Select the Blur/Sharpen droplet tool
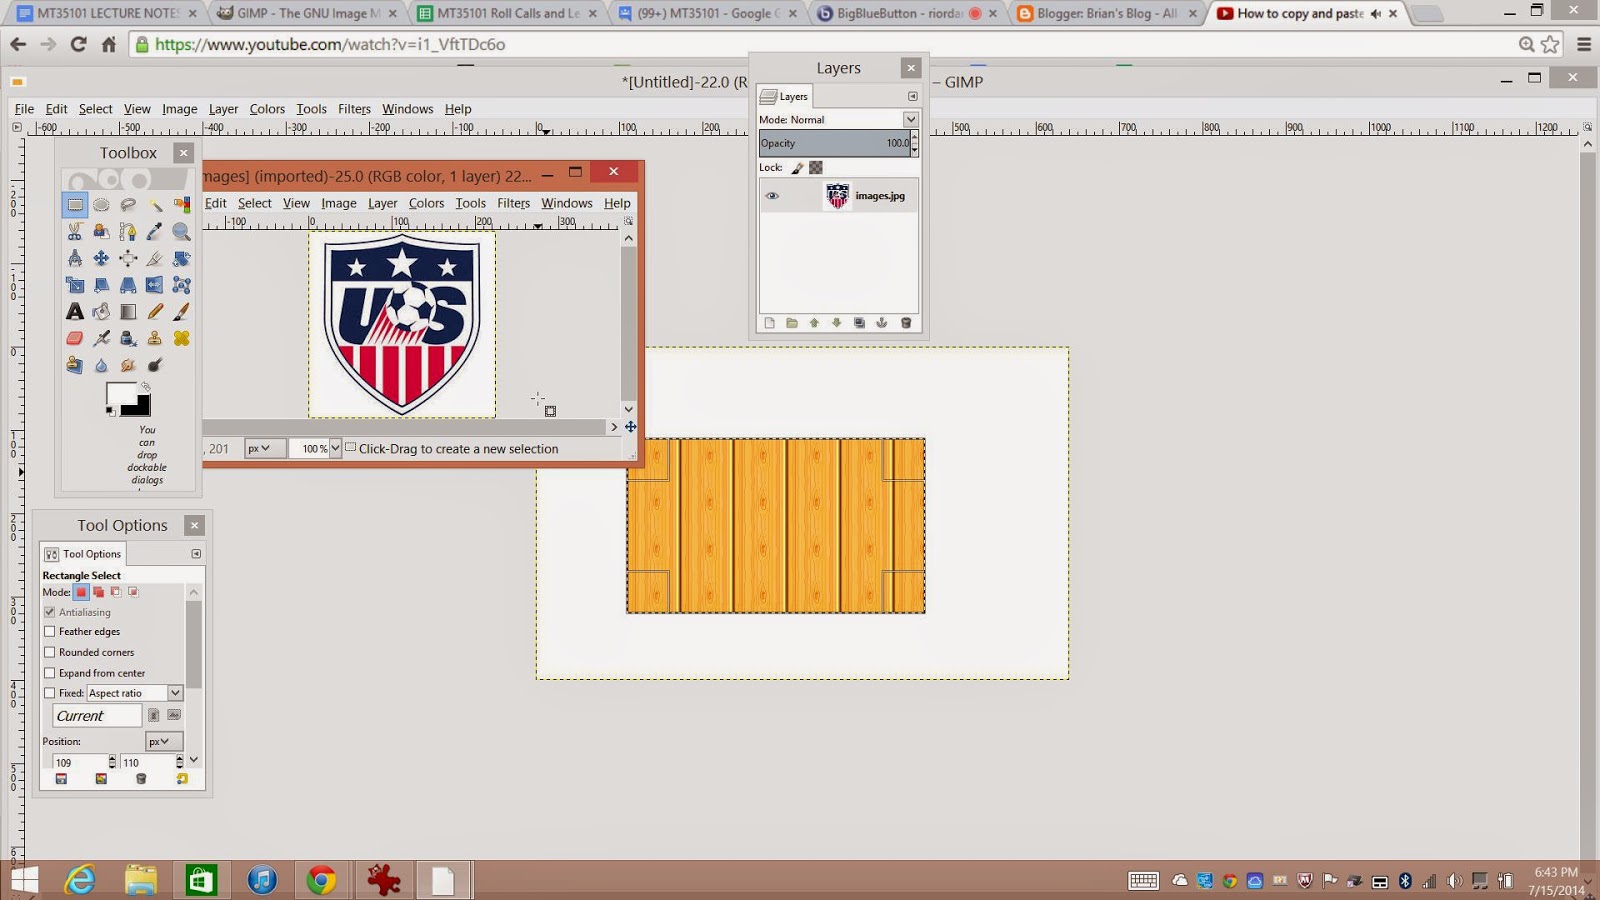 tap(101, 365)
